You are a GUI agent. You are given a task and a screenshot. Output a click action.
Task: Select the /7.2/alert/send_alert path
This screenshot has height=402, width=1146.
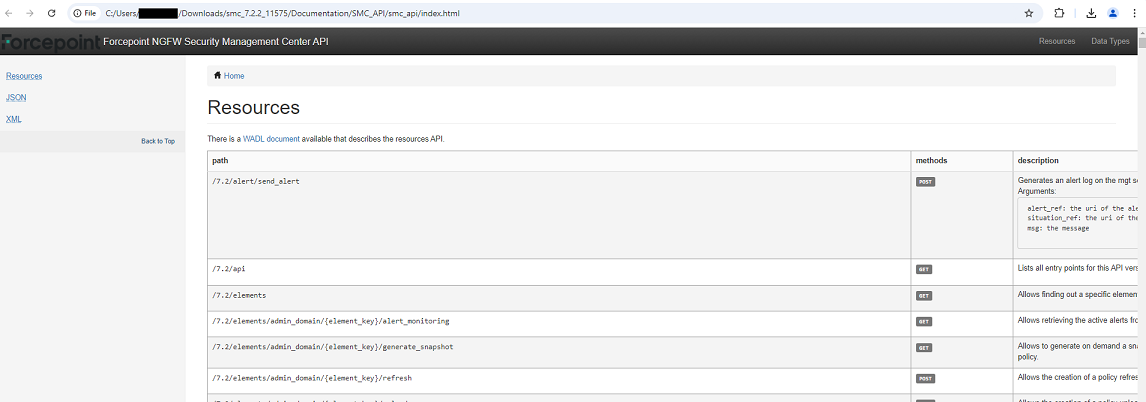255,181
